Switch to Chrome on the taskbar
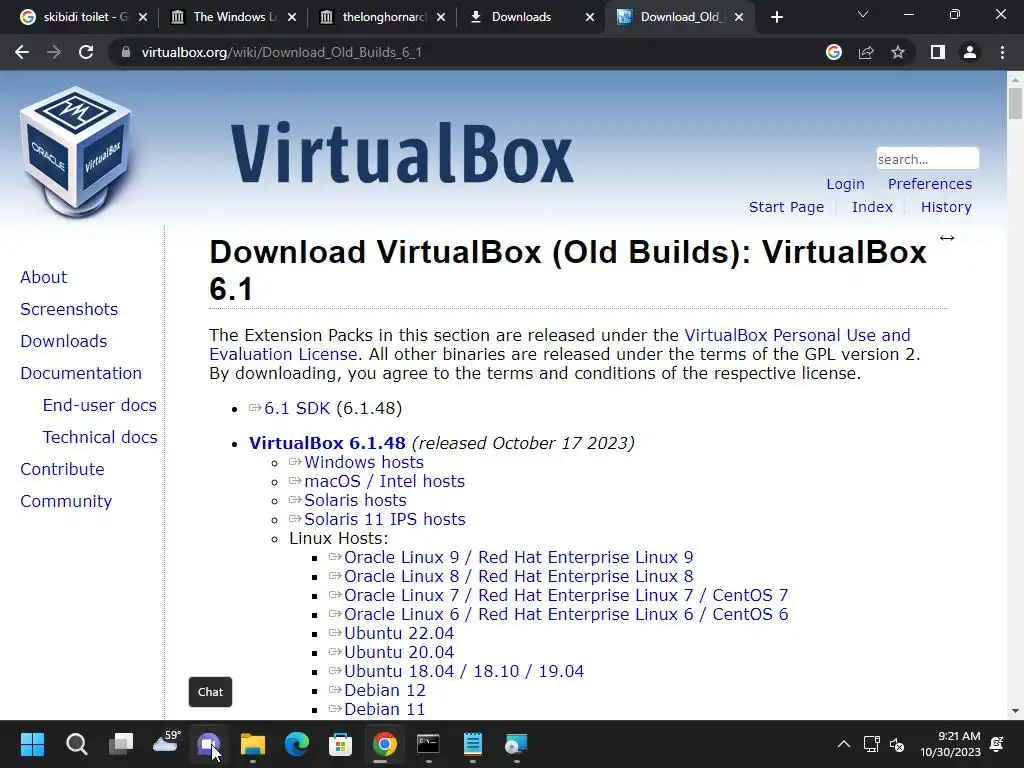The height and width of the screenshot is (768, 1024). [x=385, y=744]
